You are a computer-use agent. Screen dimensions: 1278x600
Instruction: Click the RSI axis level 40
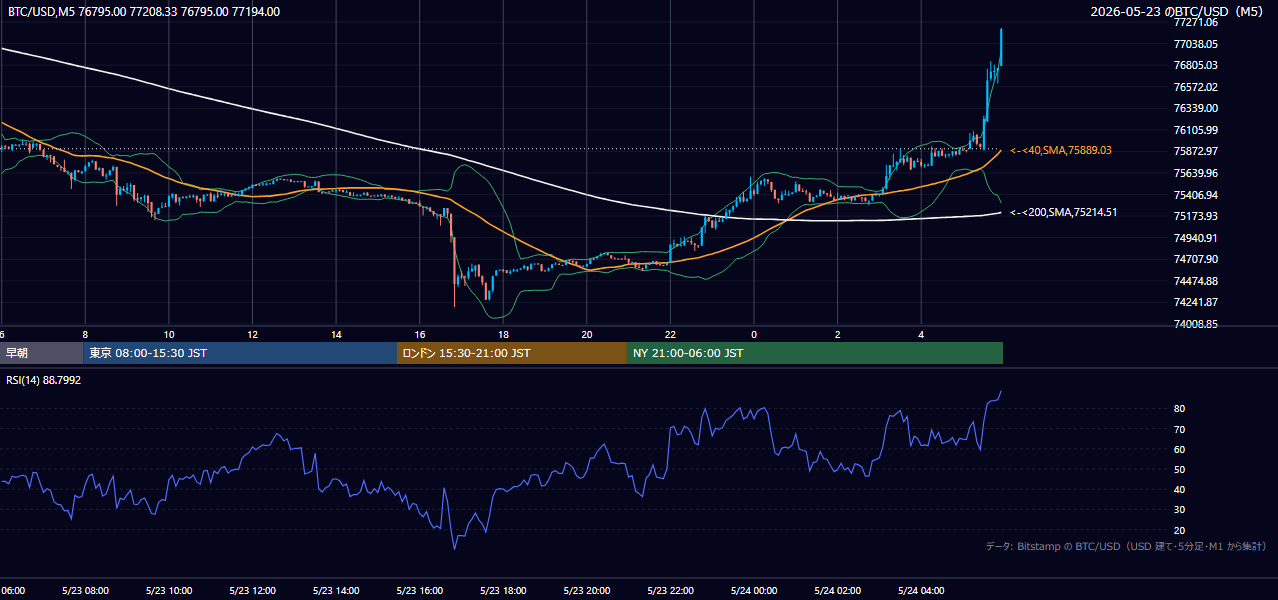pyautogui.click(x=1180, y=489)
